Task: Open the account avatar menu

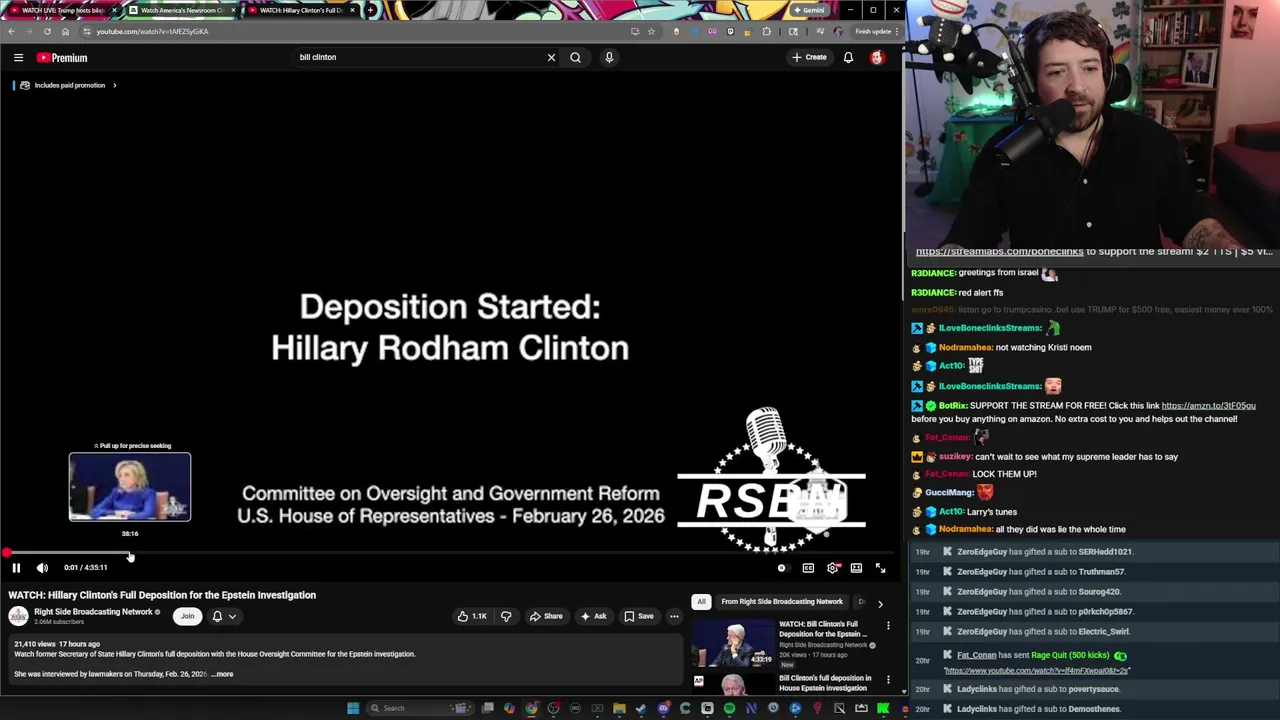Action: point(877,57)
